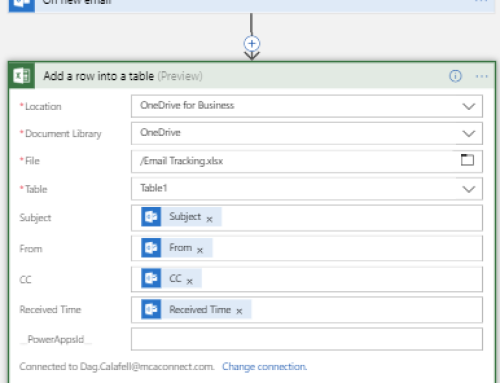Viewport: 500px width, 383px height.
Task: Select the OneDrive for Business value
Action: click(x=187, y=105)
